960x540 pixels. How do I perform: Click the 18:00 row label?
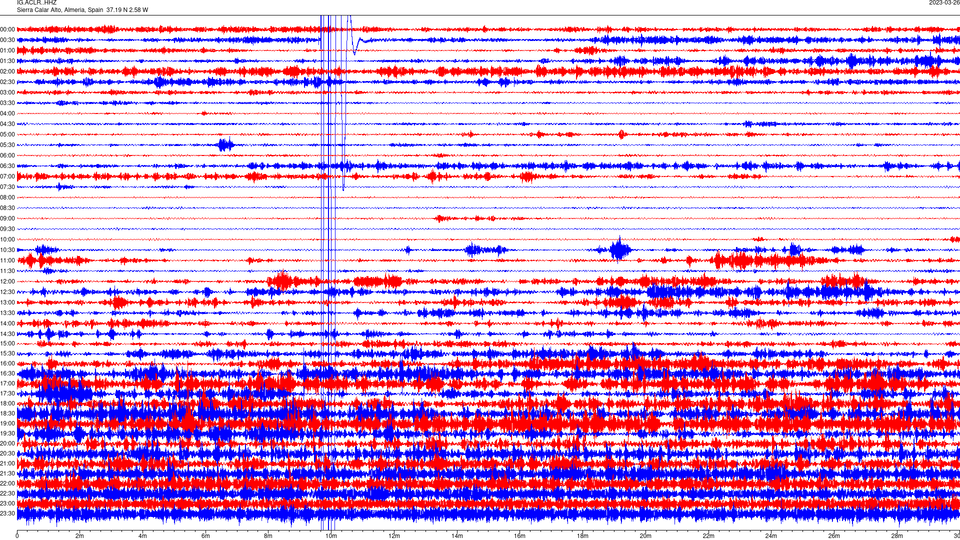(x=7, y=403)
